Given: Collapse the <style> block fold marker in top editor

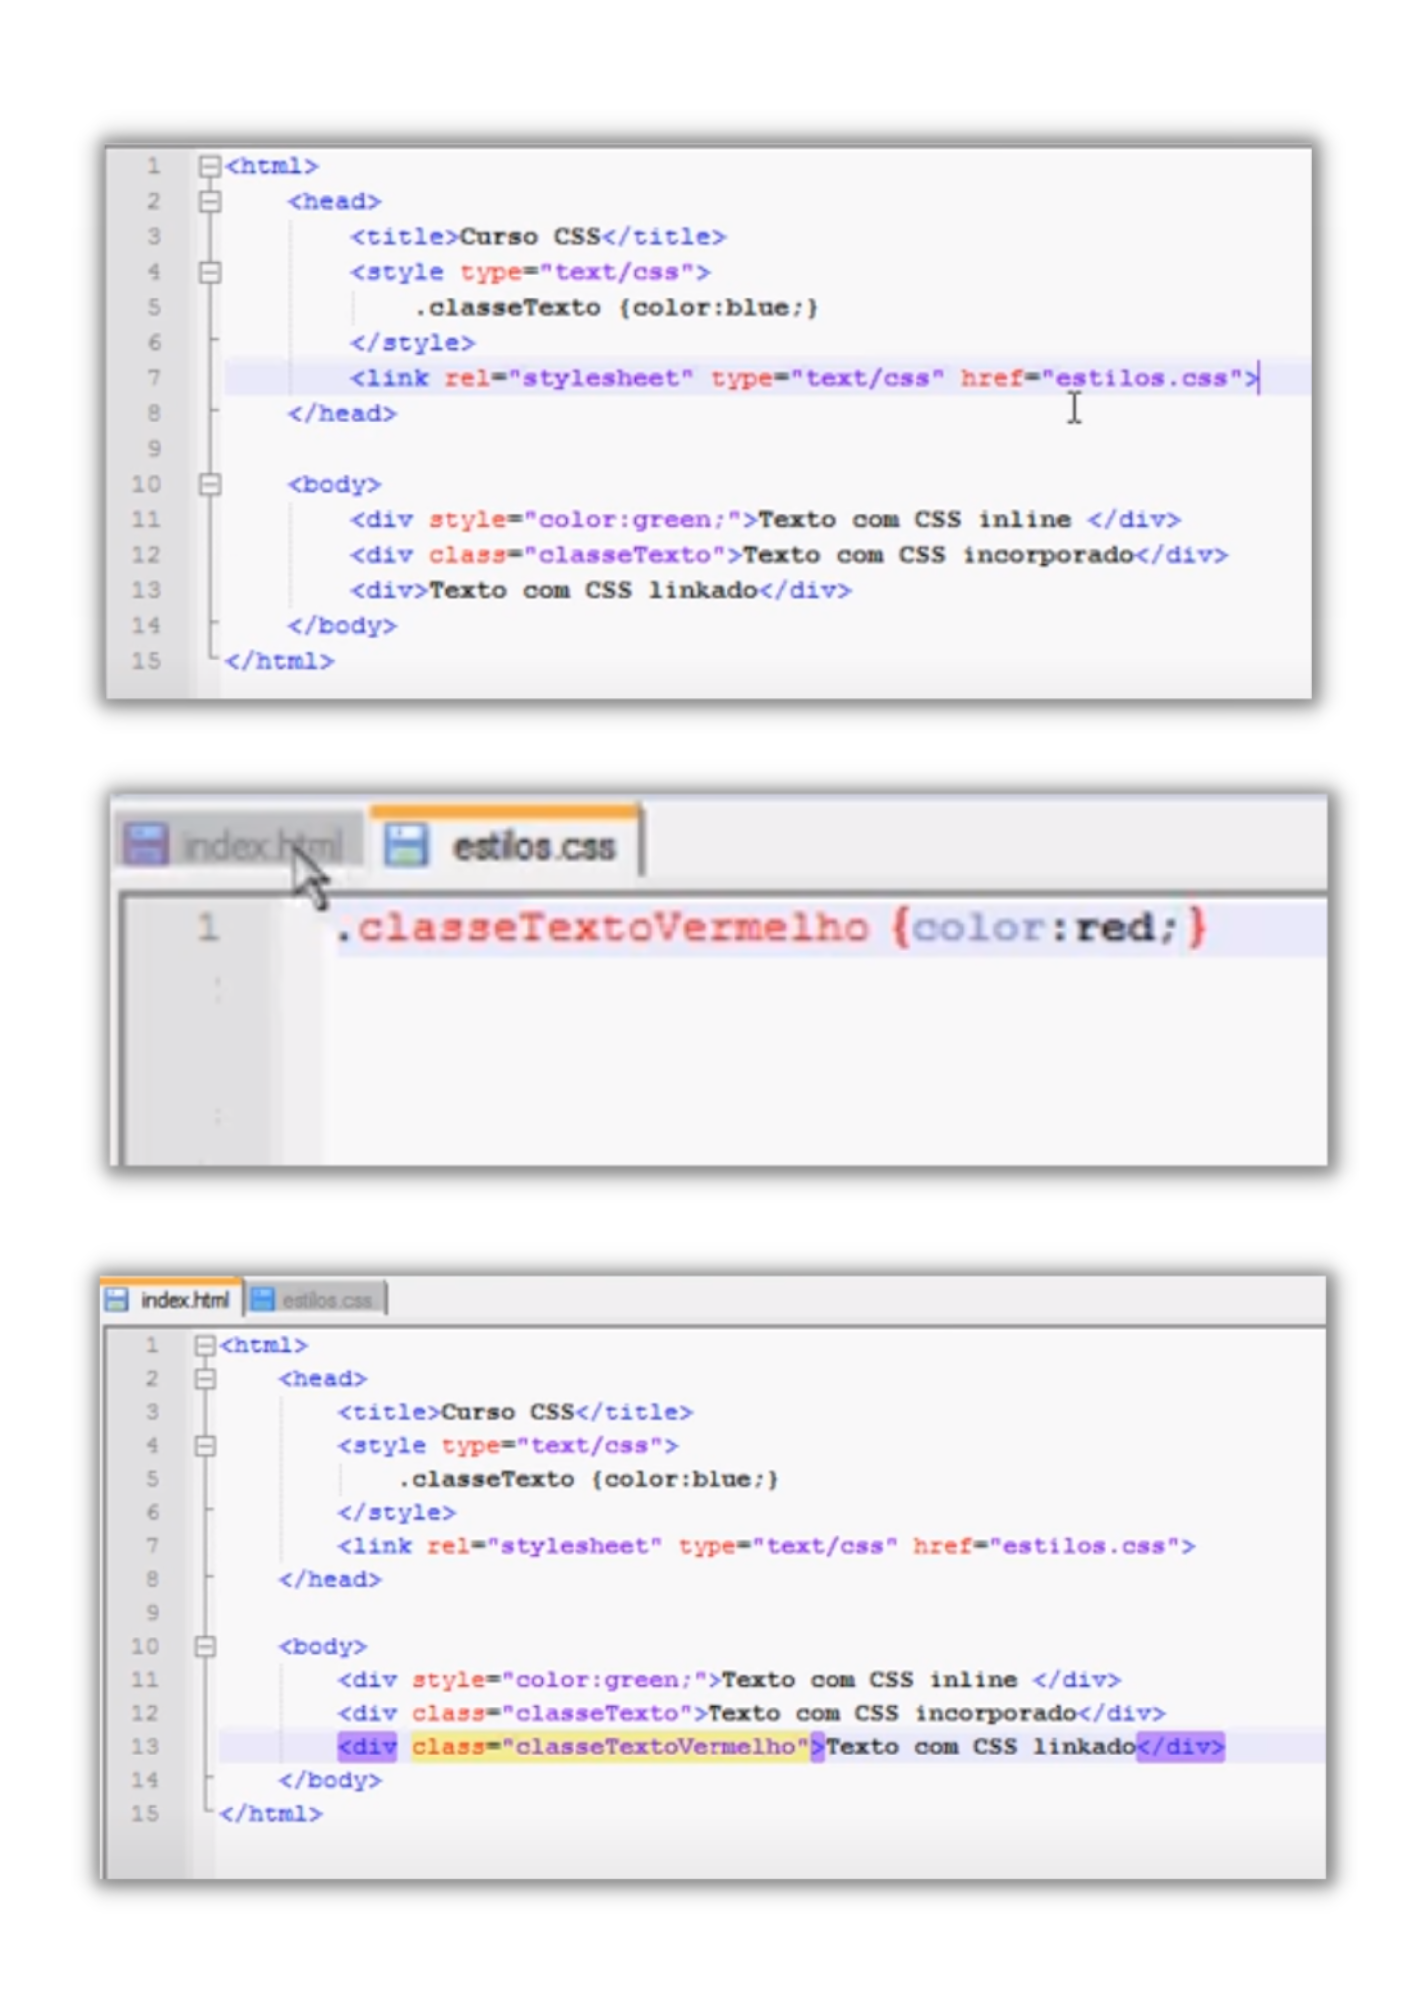Looking at the screenshot, I should (209, 272).
